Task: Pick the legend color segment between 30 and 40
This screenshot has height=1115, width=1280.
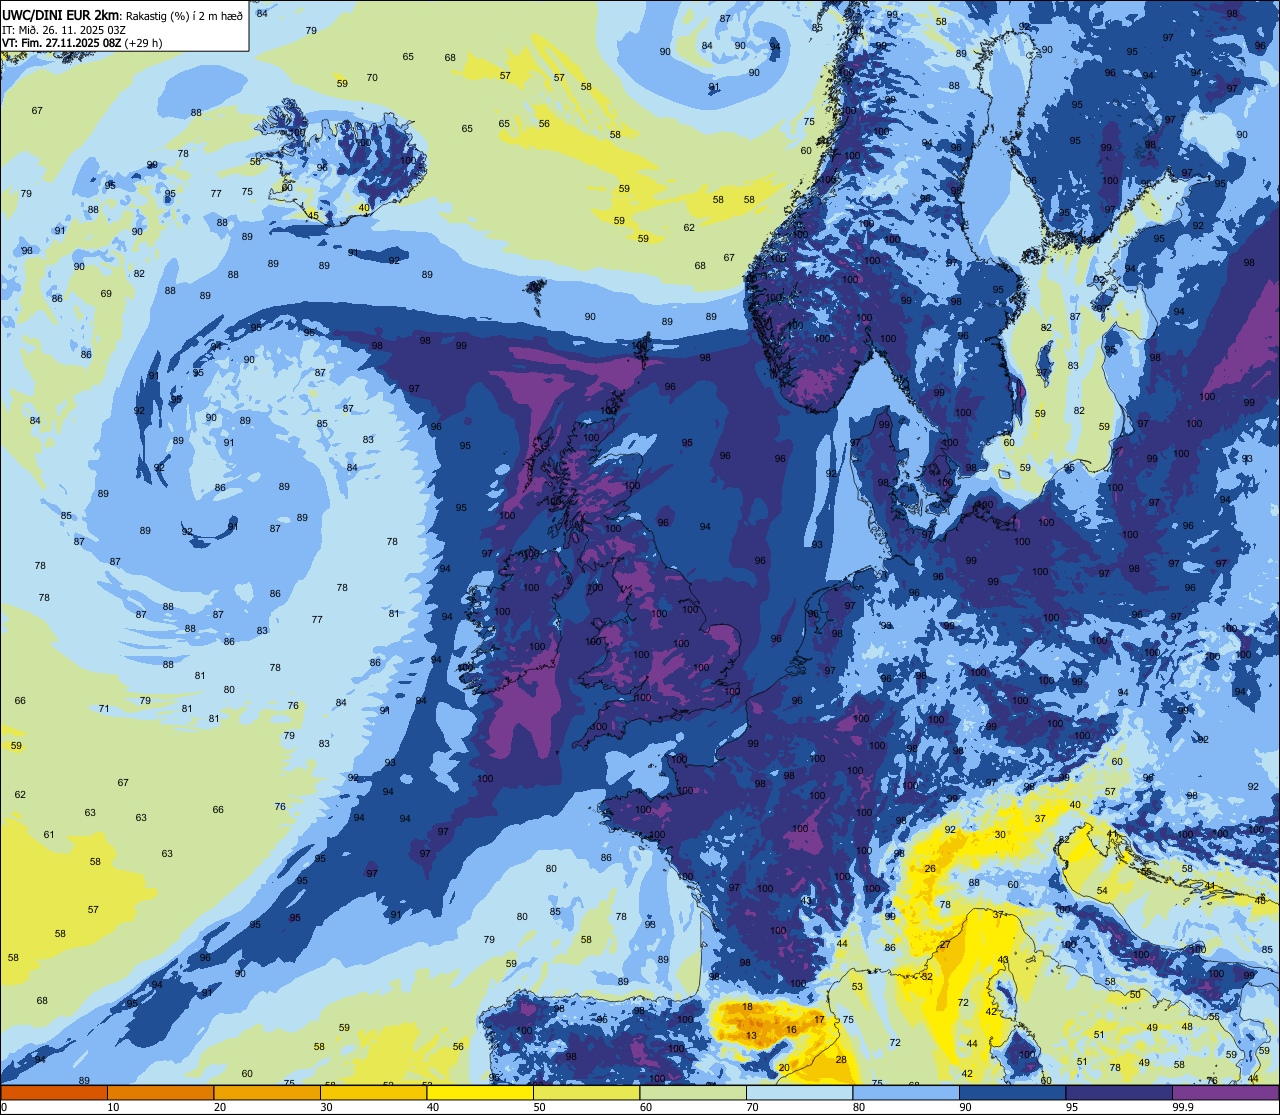Action: coord(373,1092)
